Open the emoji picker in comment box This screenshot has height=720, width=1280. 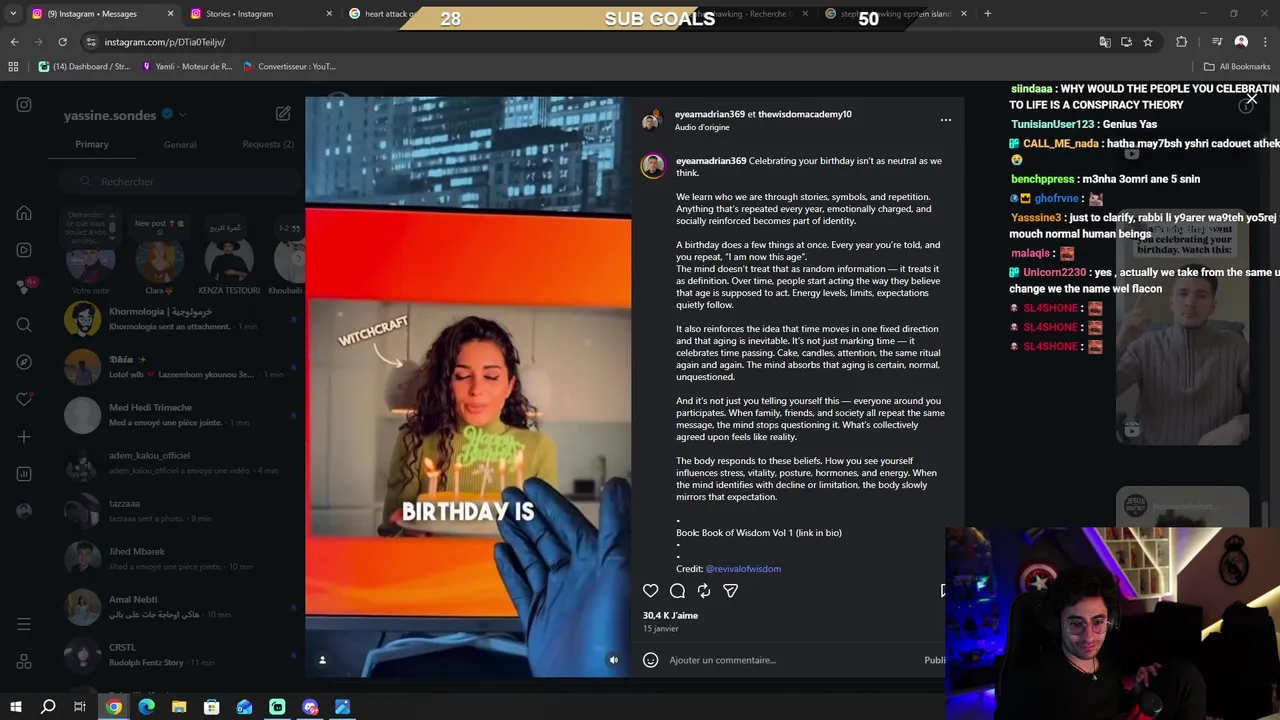pyautogui.click(x=650, y=660)
